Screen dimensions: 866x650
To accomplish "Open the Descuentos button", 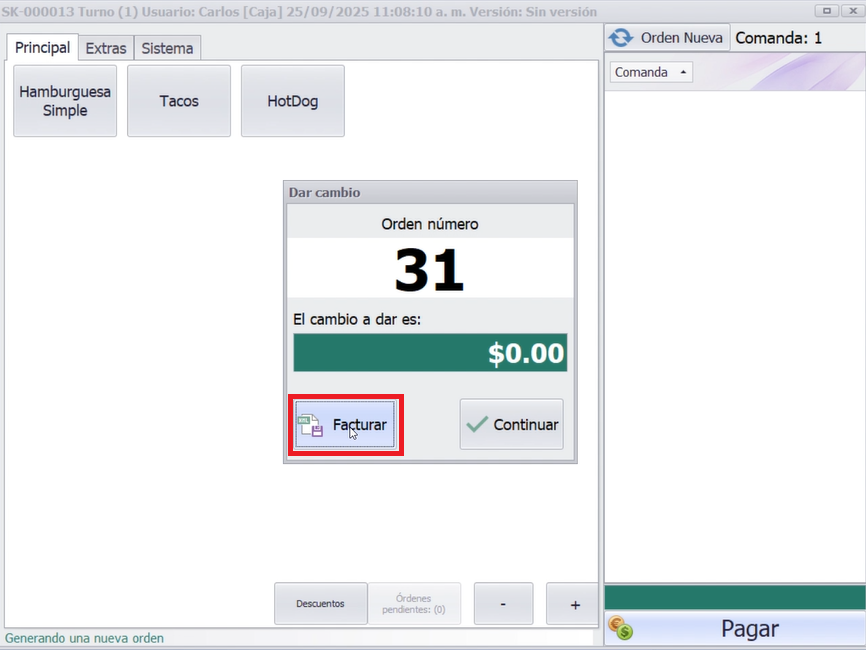I will 320,604.
